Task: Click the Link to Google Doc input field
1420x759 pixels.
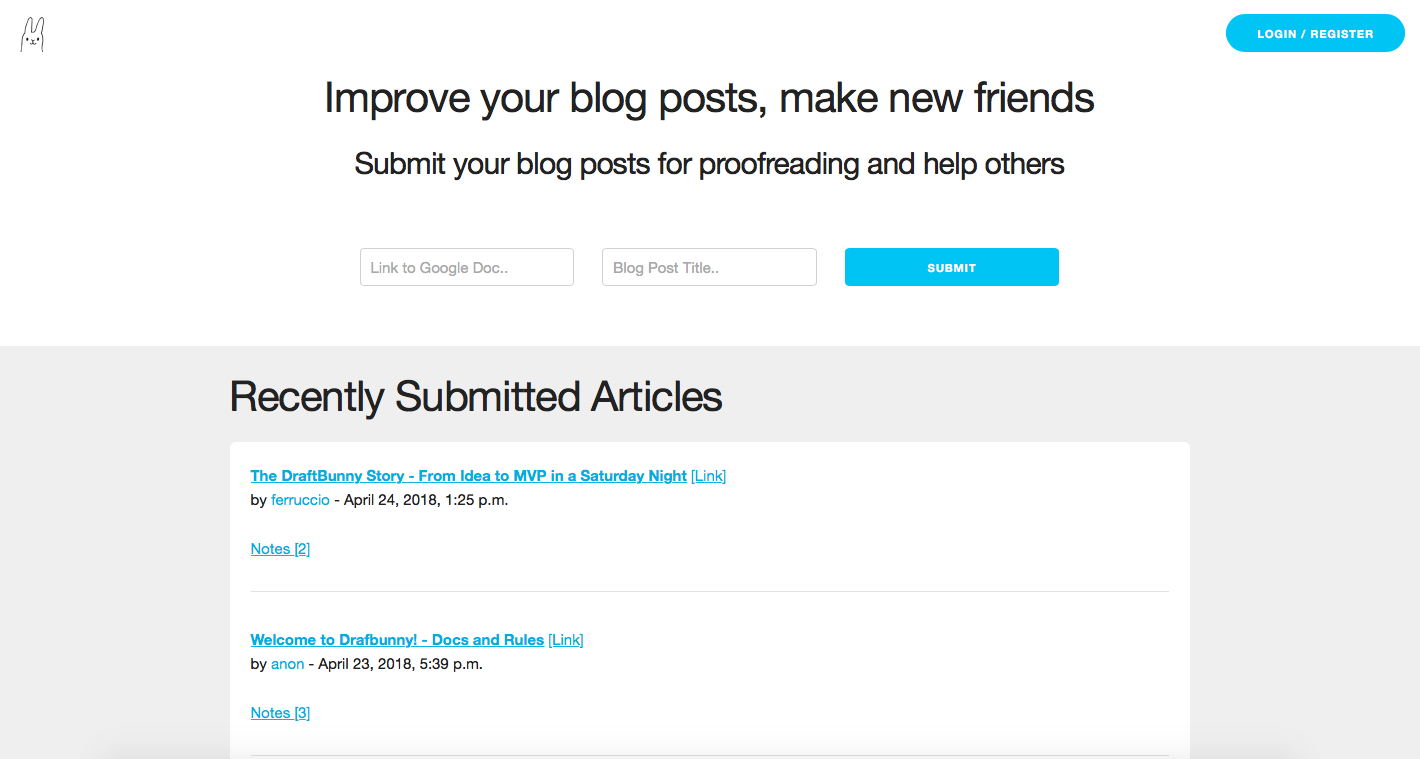Action: tap(466, 267)
